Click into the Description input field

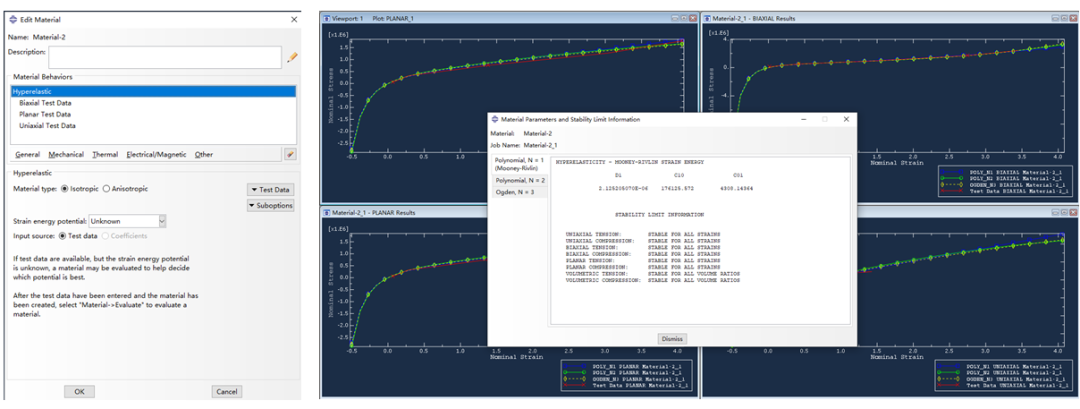click(x=165, y=57)
